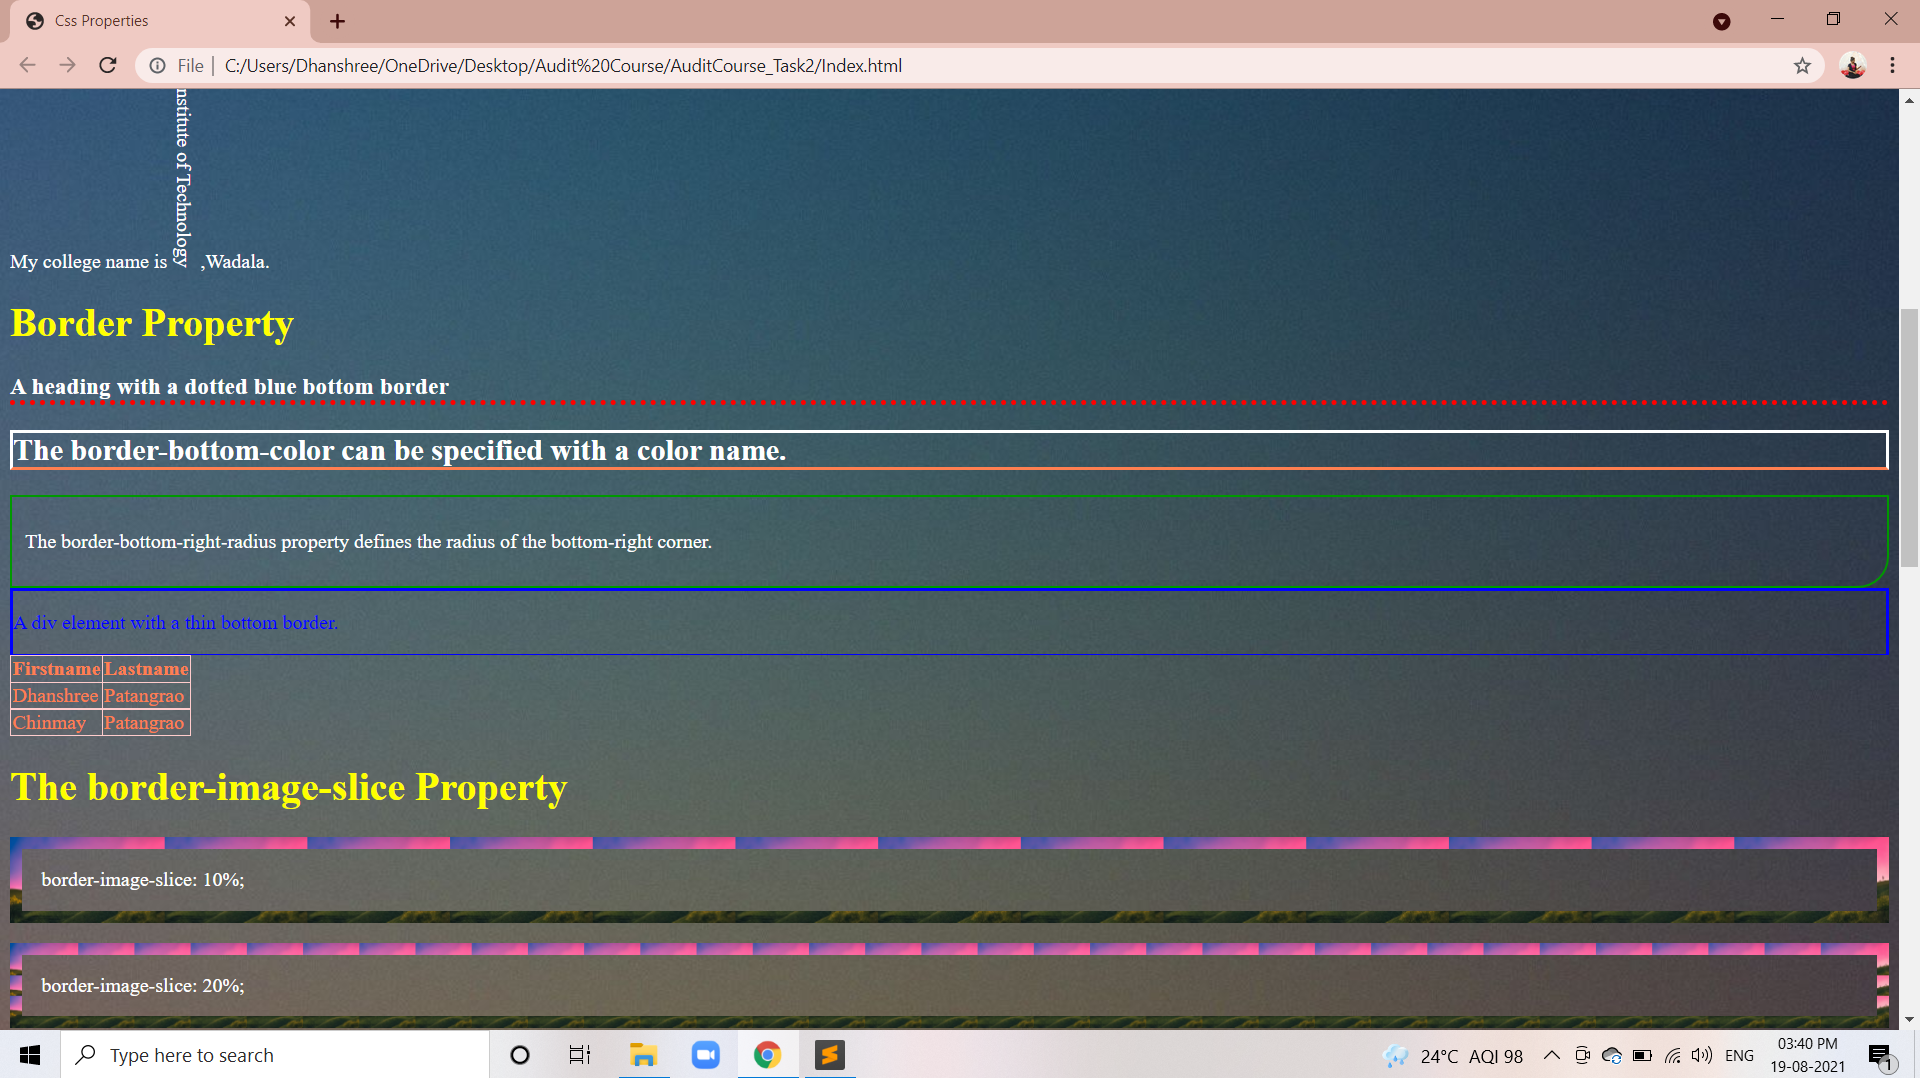
Task: Open a new tab with the plus button
Action: [x=337, y=21]
